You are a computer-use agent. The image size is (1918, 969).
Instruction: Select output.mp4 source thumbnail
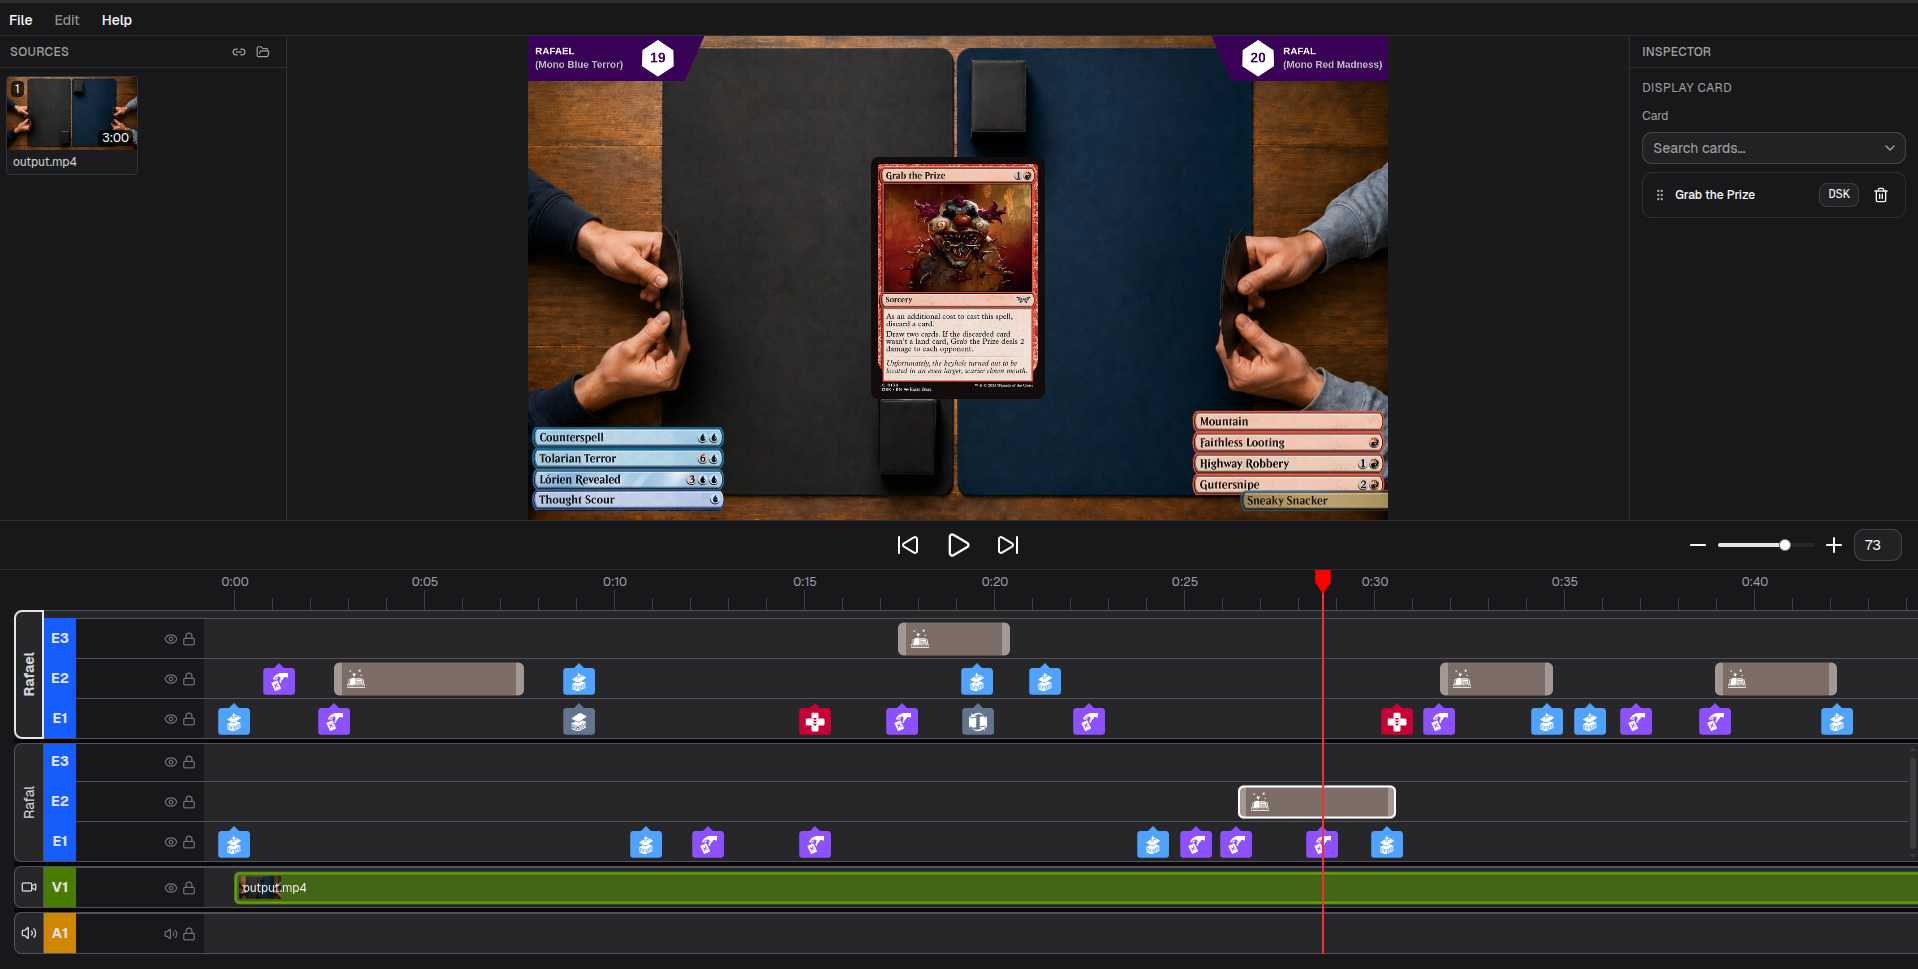click(x=72, y=114)
